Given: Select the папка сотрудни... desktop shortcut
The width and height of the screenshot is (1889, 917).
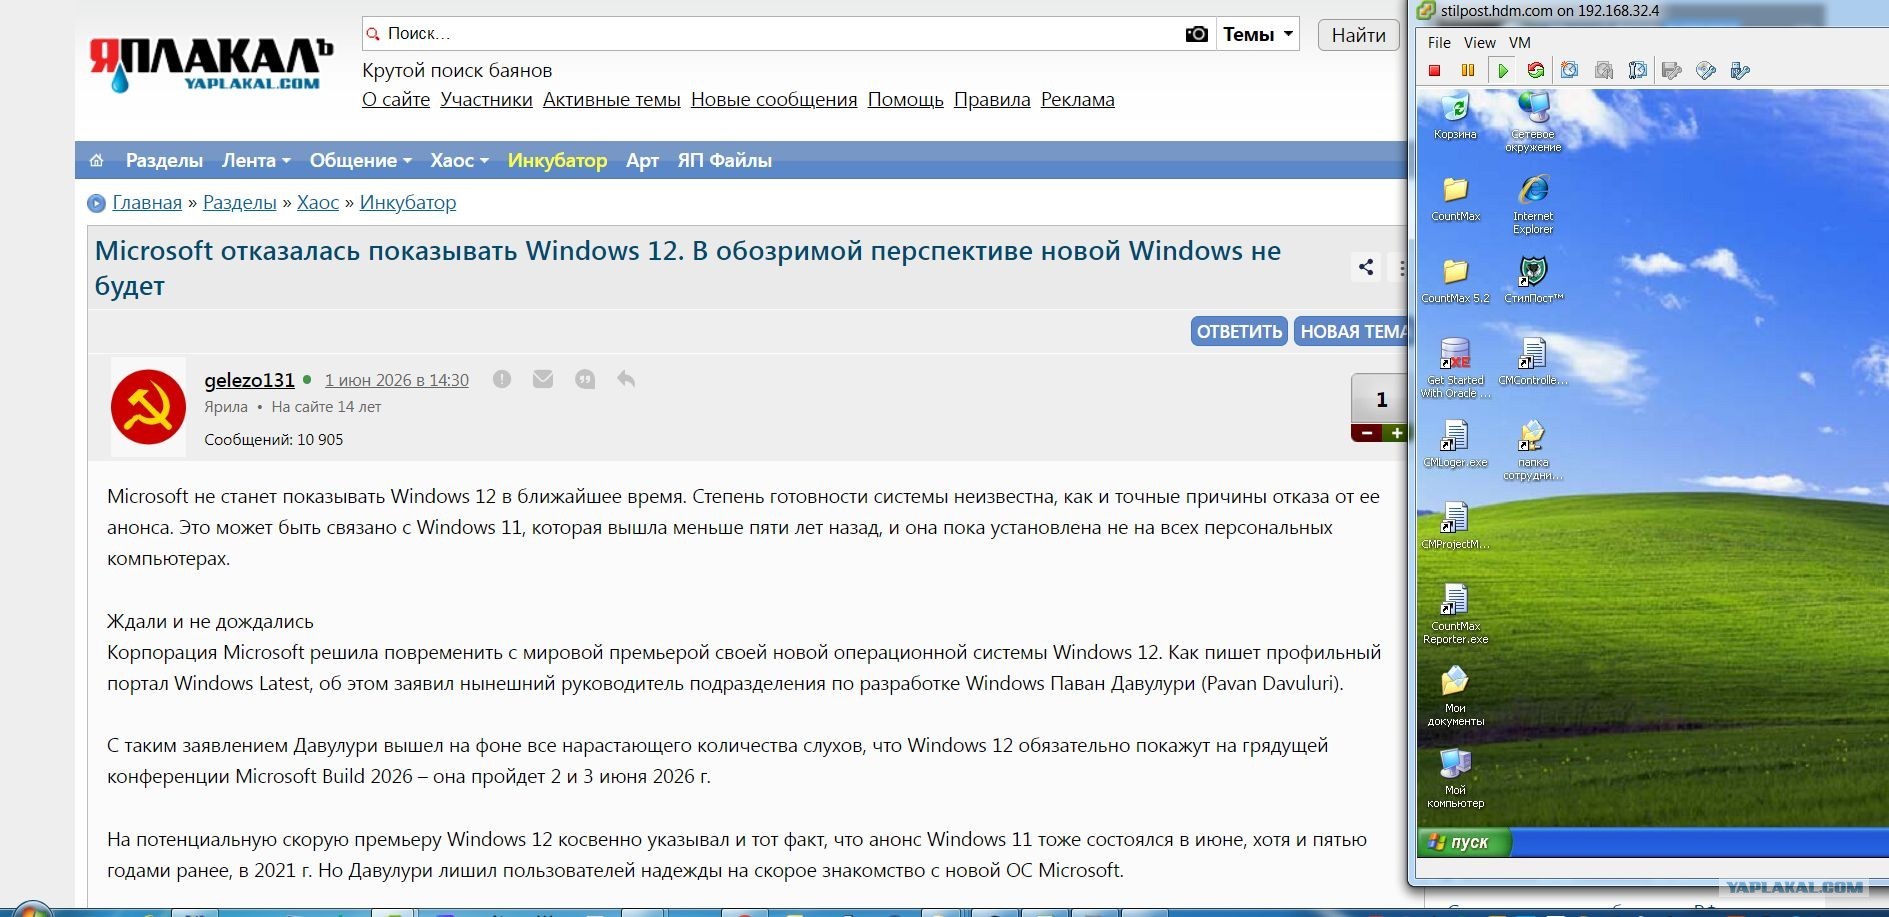Looking at the screenshot, I should click(x=1533, y=450).
